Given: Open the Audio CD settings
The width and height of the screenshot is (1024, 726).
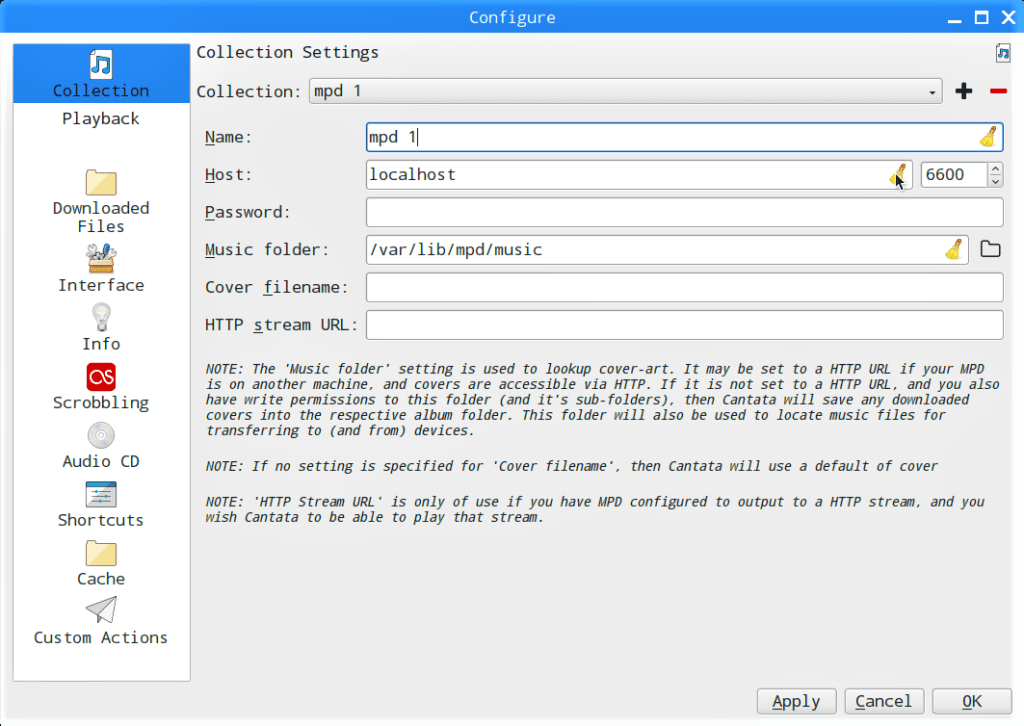Looking at the screenshot, I should click(101, 444).
